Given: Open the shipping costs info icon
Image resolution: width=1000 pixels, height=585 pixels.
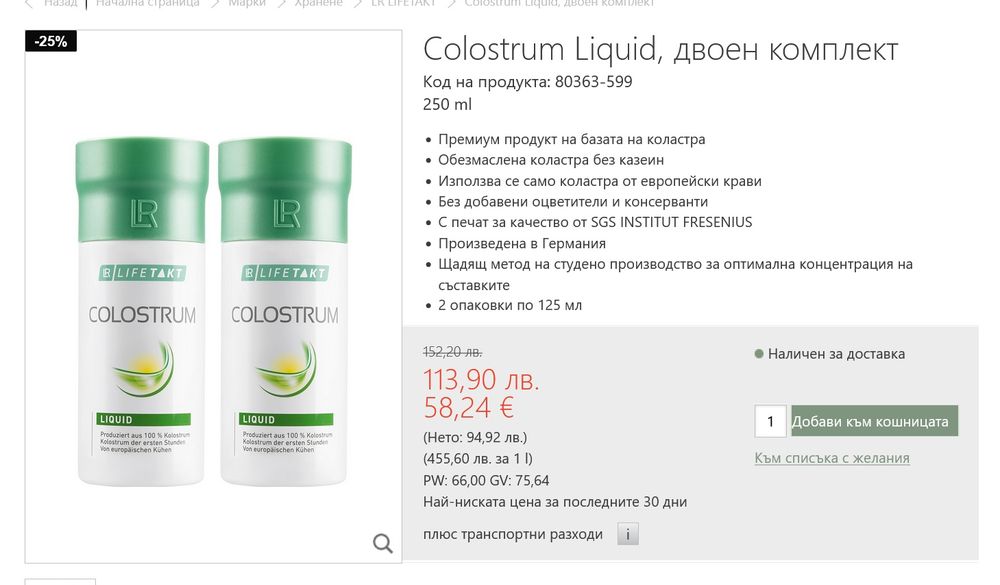Looking at the screenshot, I should tap(628, 534).
